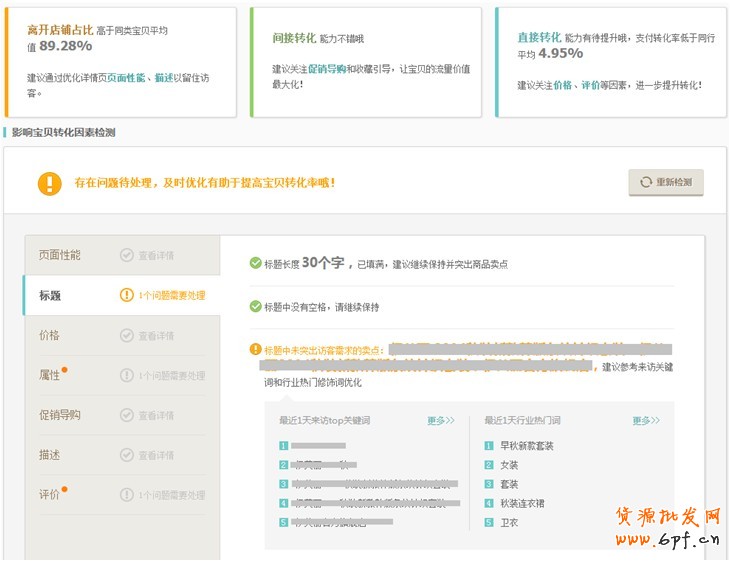The image size is (730, 561).
Task: Click the checkmark icon in the 页面性能 row
Action: coord(126,255)
